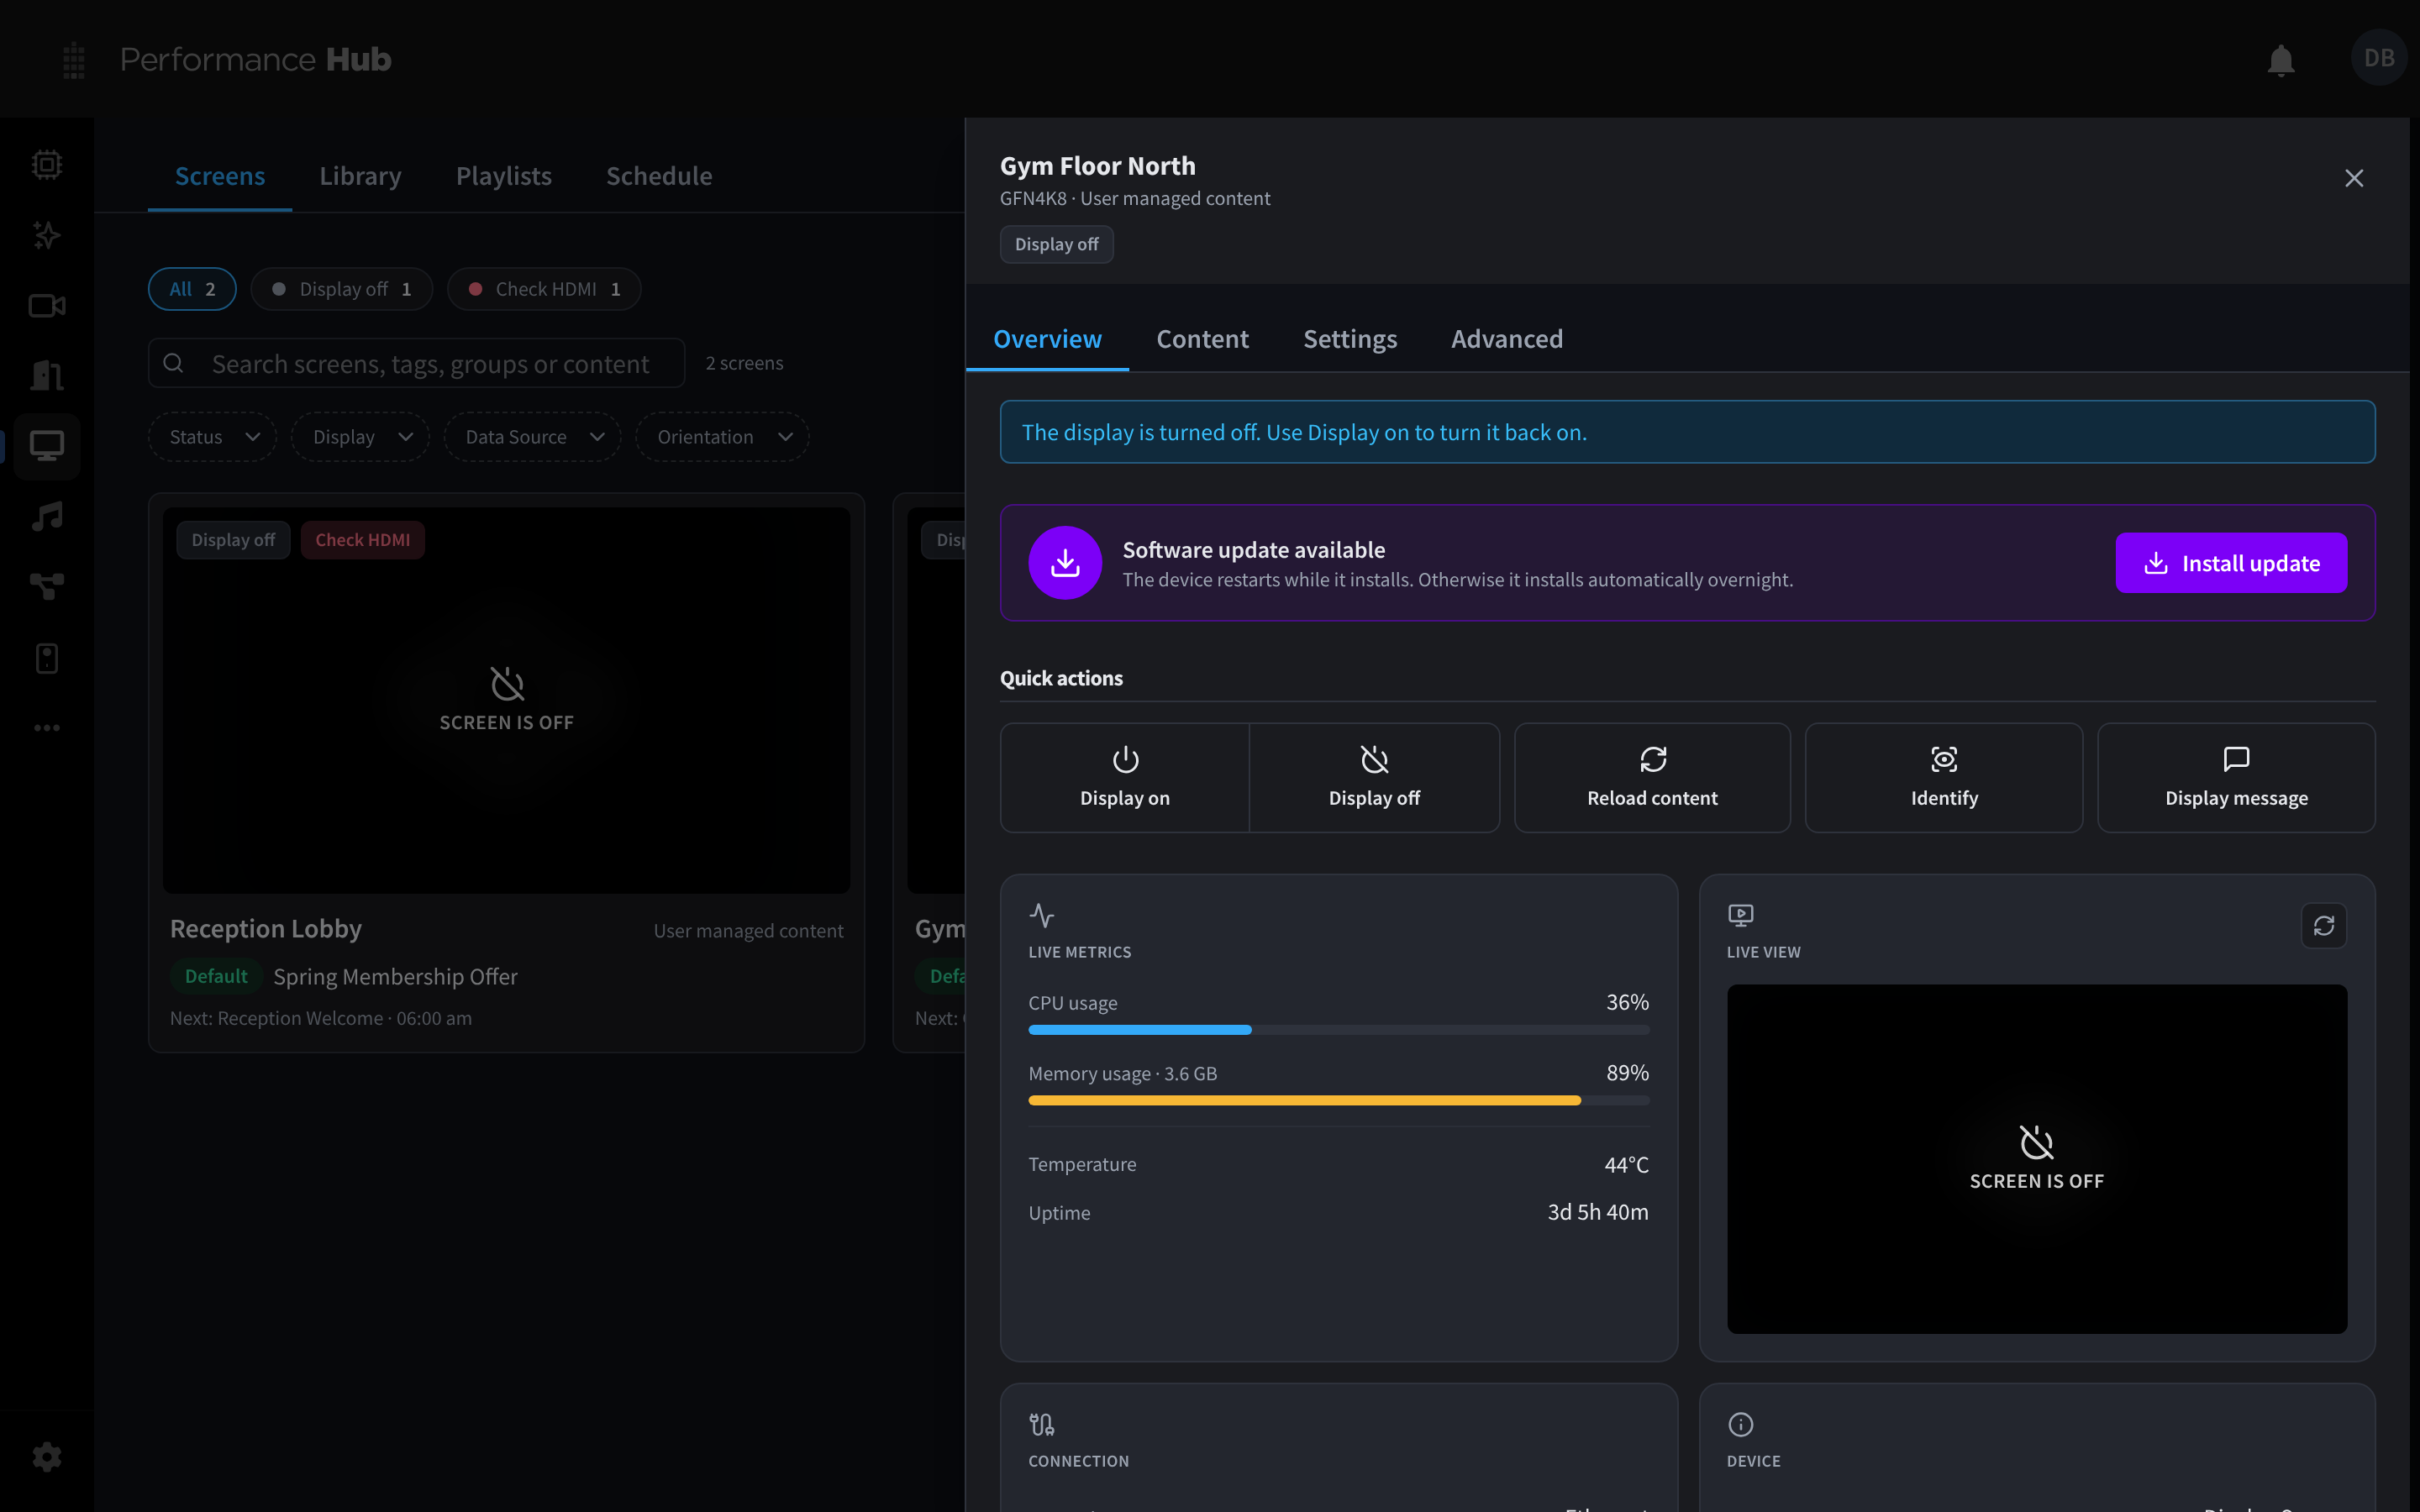This screenshot has height=1512, width=2420.
Task: Filter by Display off 1 chip
Action: click(x=342, y=289)
